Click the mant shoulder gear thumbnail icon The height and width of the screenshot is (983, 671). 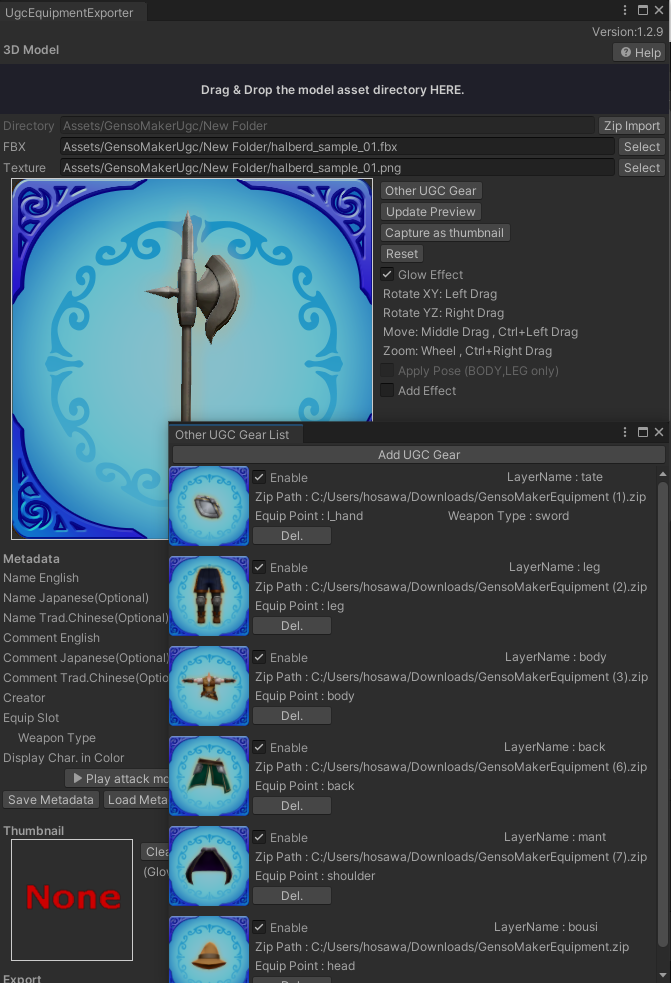pyautogui.click(x=209, y=866)
